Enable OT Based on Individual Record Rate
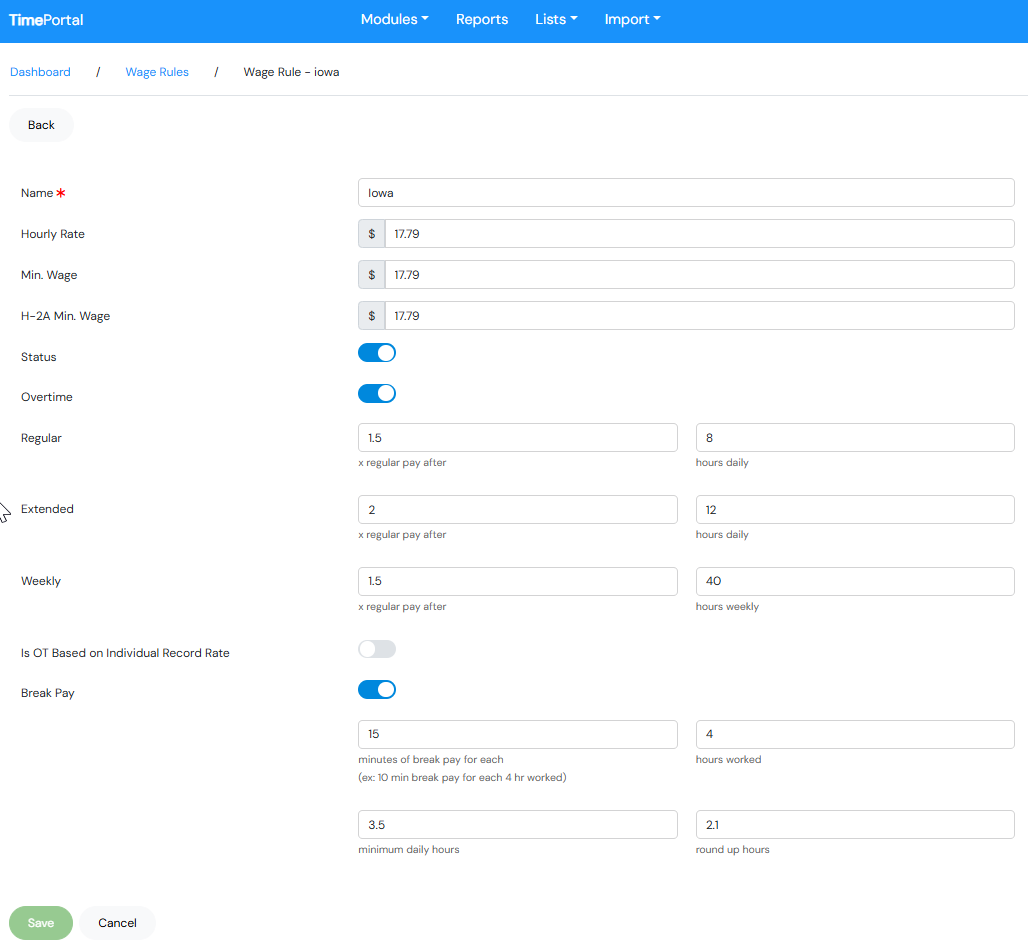1028x943 pixels. point(377,650)
